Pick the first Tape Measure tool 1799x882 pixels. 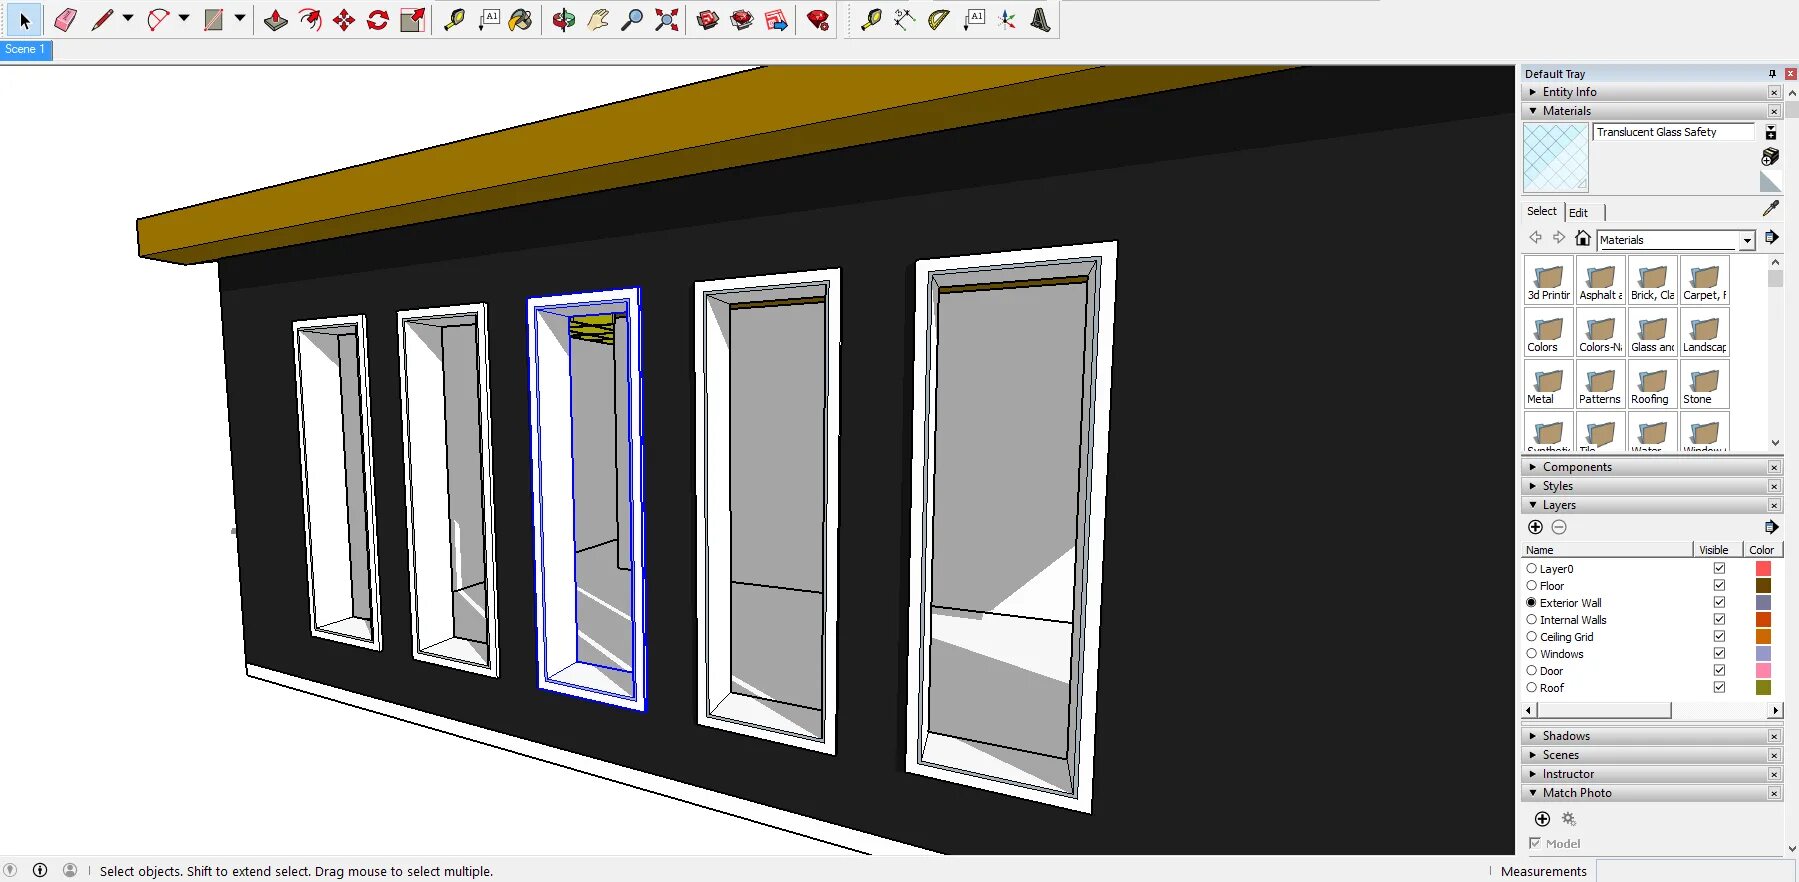pyautogui.click(x=455, y=20)
